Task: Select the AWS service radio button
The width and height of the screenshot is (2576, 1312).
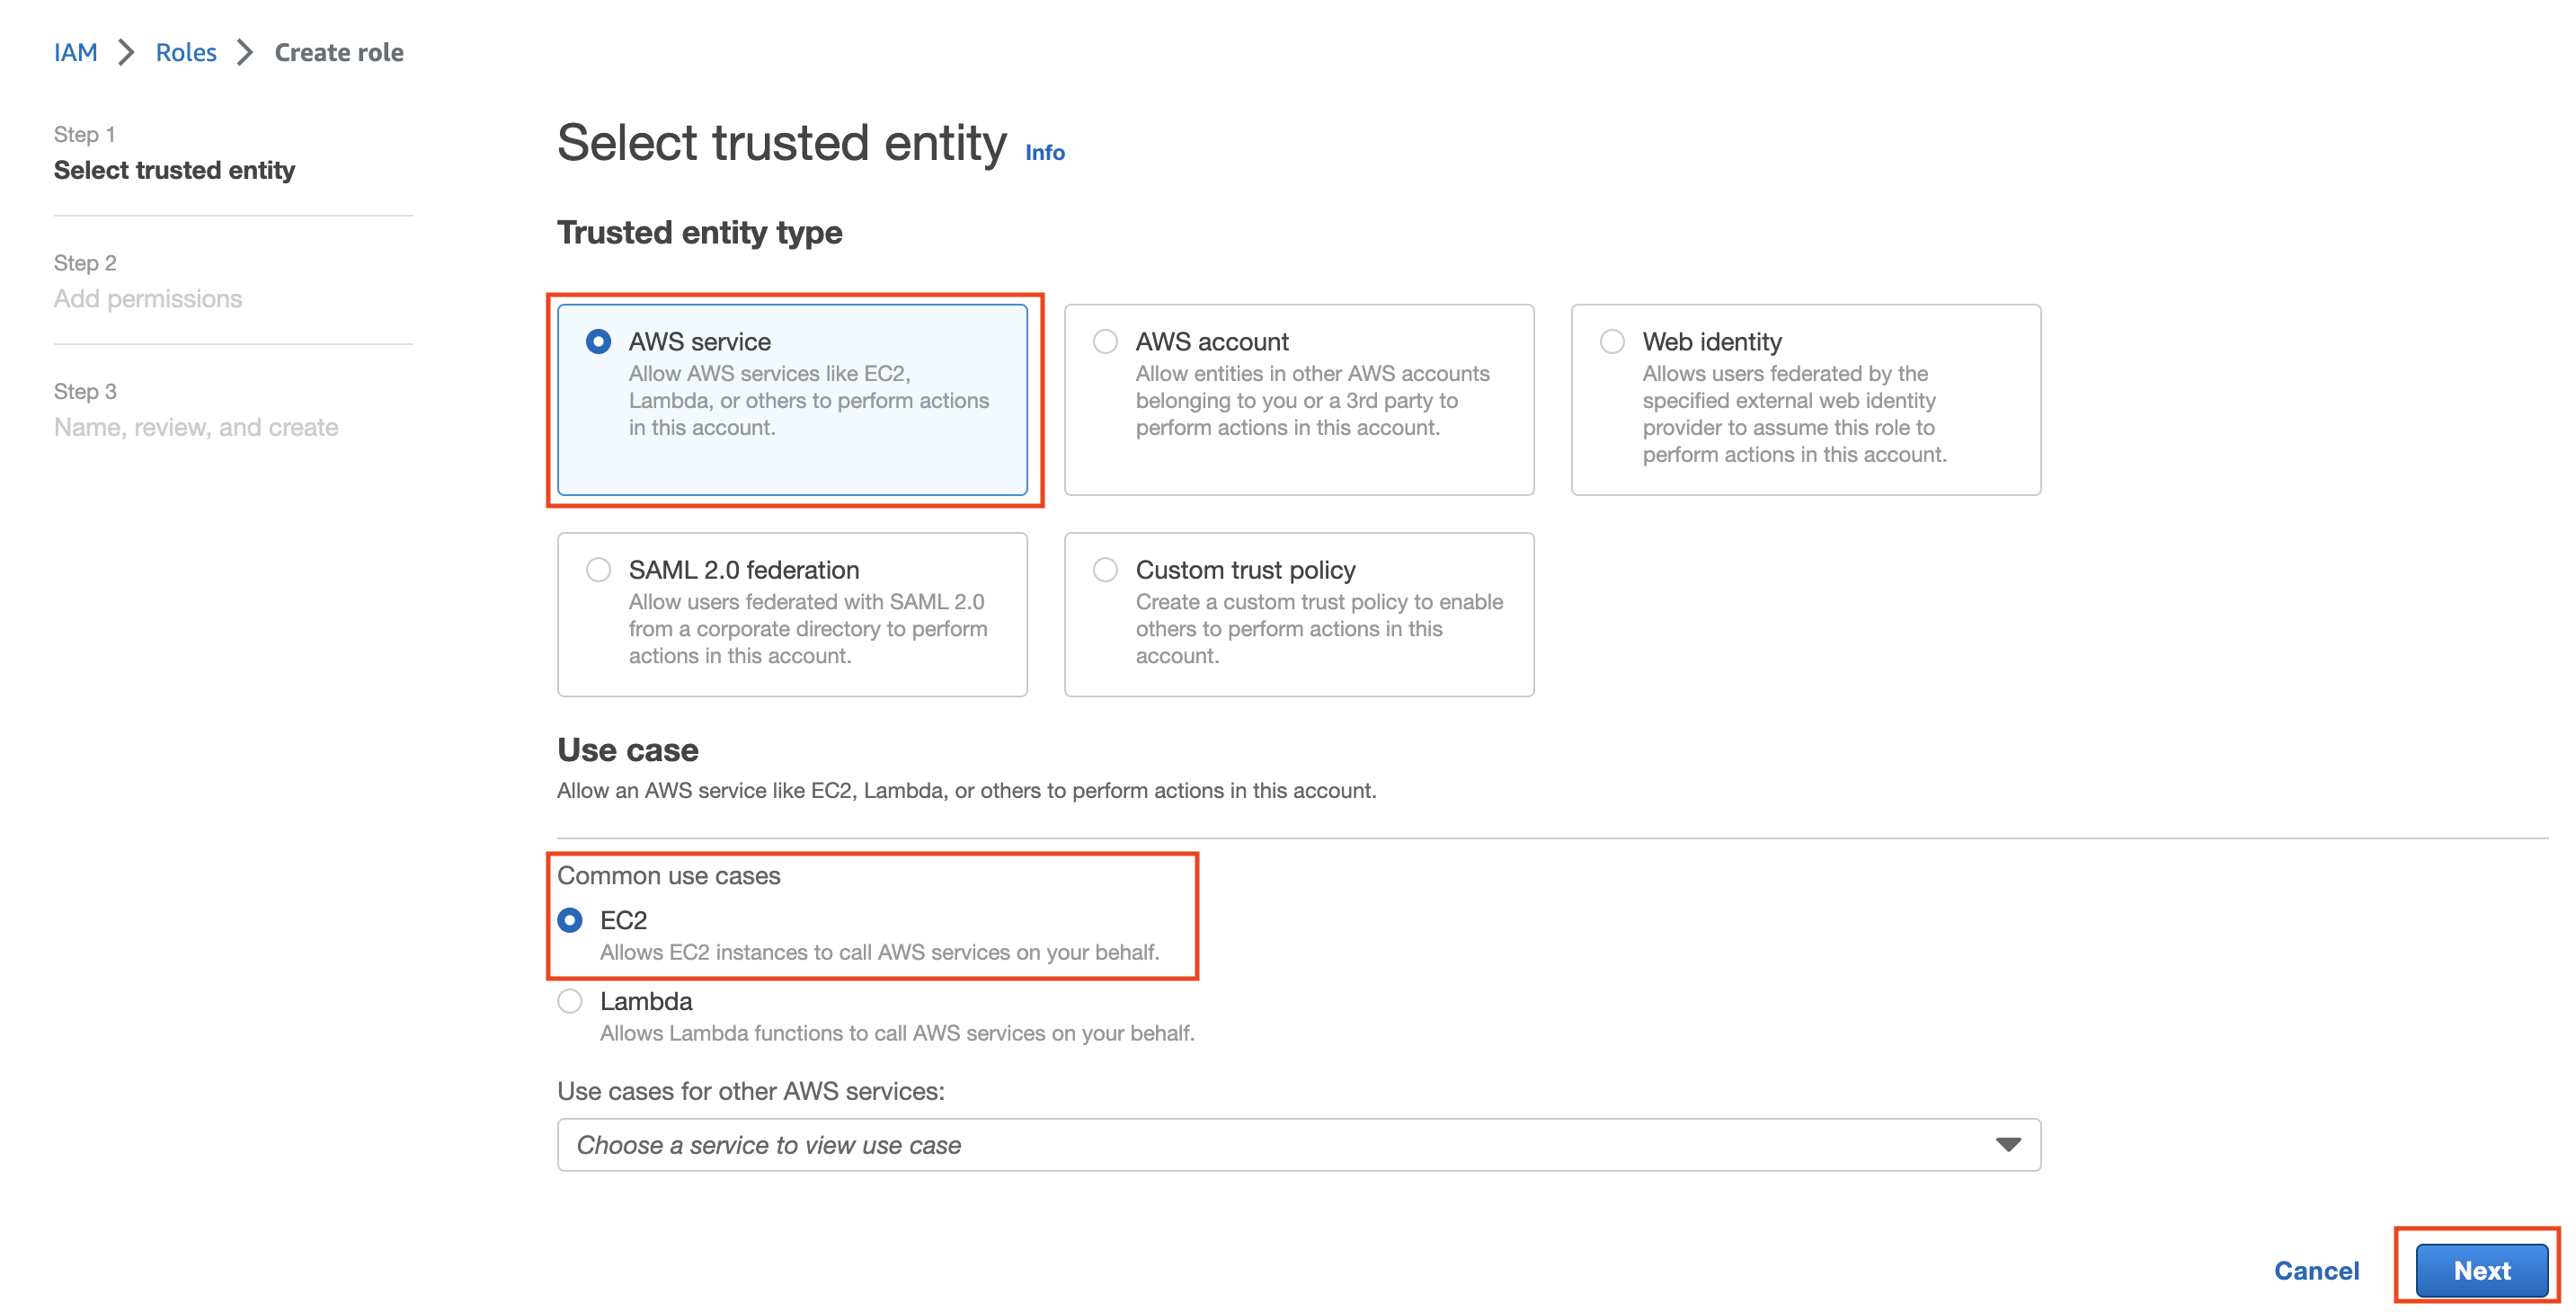Action: click(598, 342)
